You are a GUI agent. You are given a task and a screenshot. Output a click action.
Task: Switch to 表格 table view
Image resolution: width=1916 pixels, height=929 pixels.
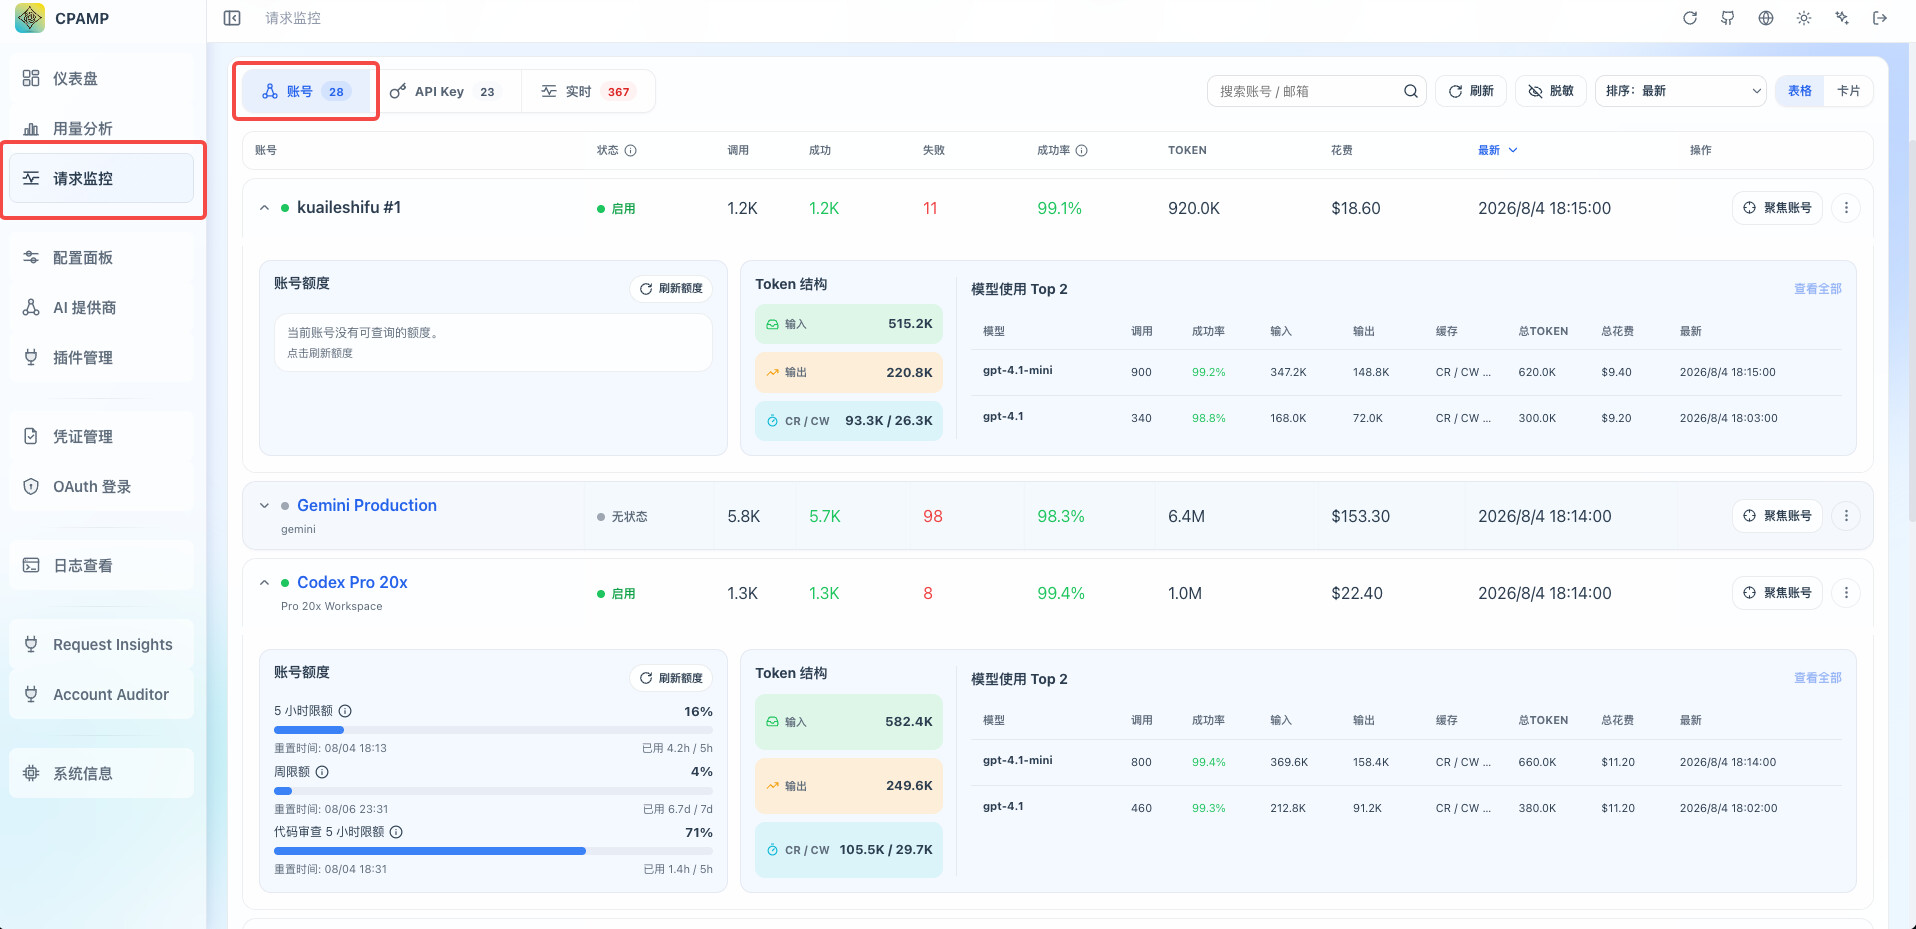tap(1800, 91)
